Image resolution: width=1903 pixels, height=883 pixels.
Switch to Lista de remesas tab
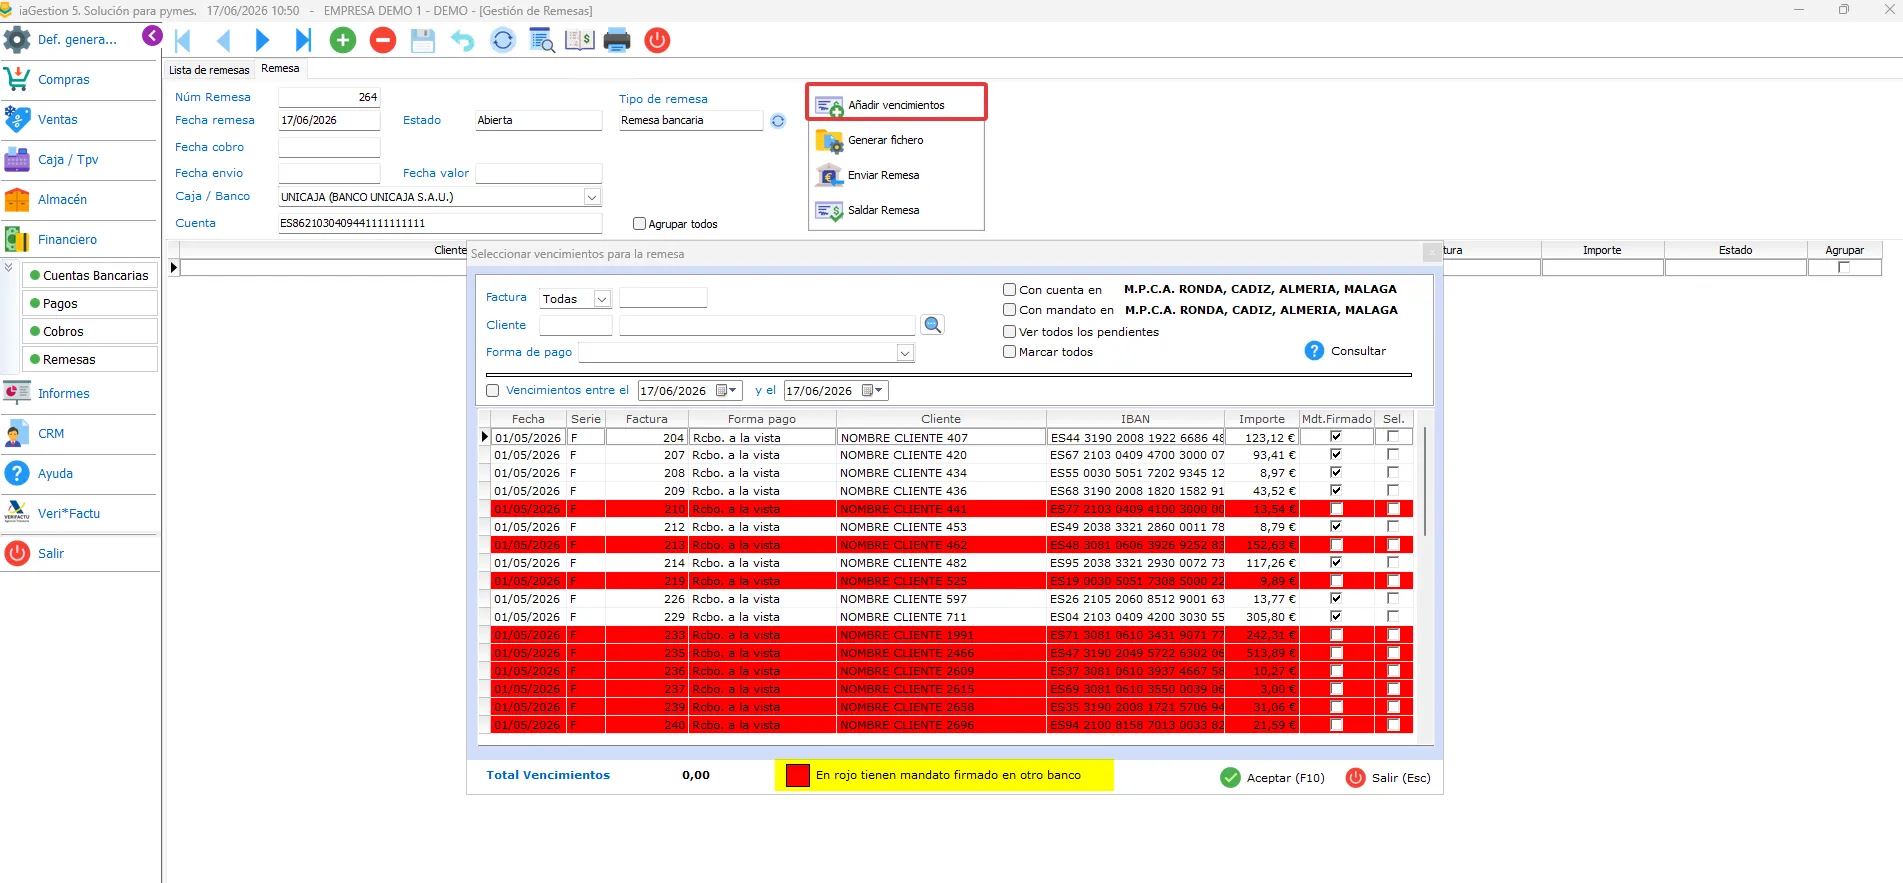209,70
